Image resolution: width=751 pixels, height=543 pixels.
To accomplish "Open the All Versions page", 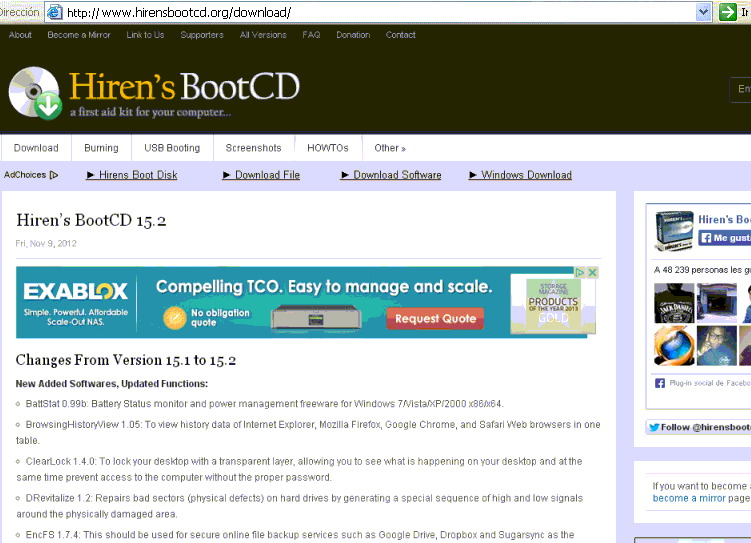I will coord(263,35).
